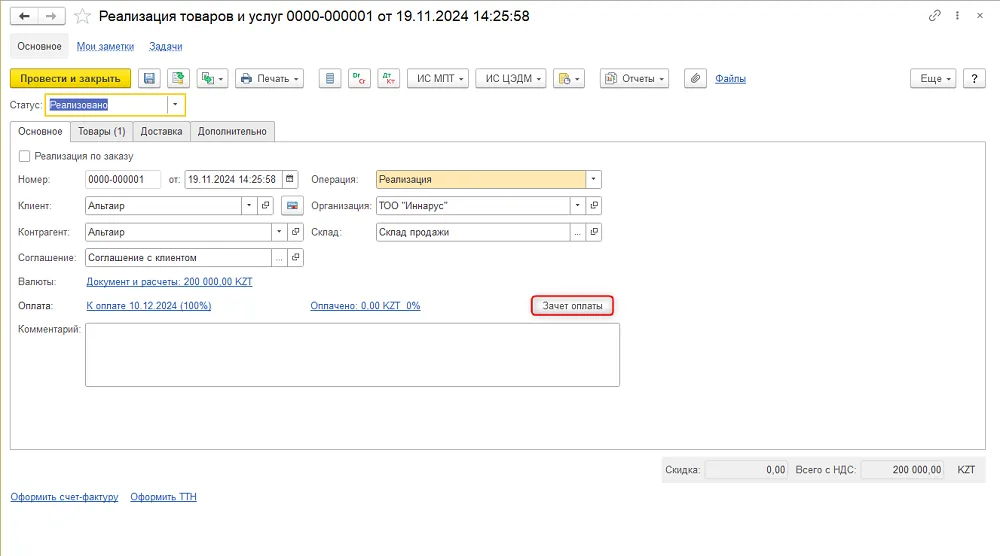This screenshot has width=1000, height=556.
Task: Open the Контрагент record icon
Action: click(x=295, y=232)
